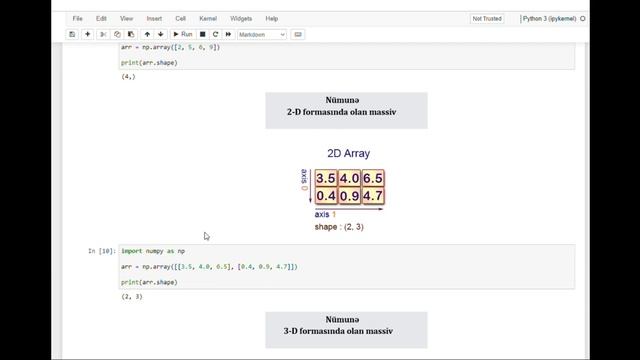The image size is (640, 360).
Task: Open the command palette keyboard icon
Action: pyautogui.click(x=298, y=35)
